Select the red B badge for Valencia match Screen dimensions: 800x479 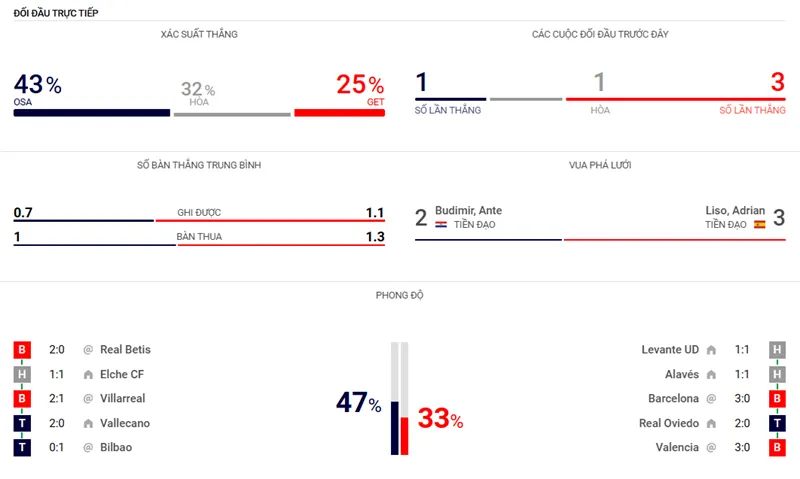click(777, 448)
